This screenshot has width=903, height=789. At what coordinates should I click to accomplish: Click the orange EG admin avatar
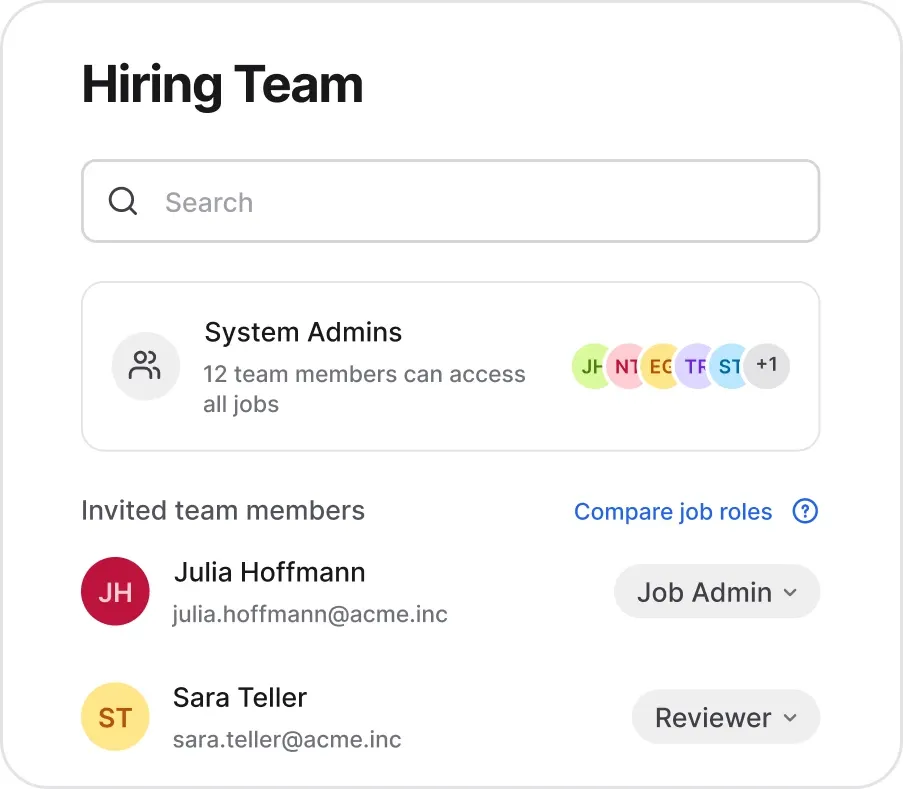[660, 366]
